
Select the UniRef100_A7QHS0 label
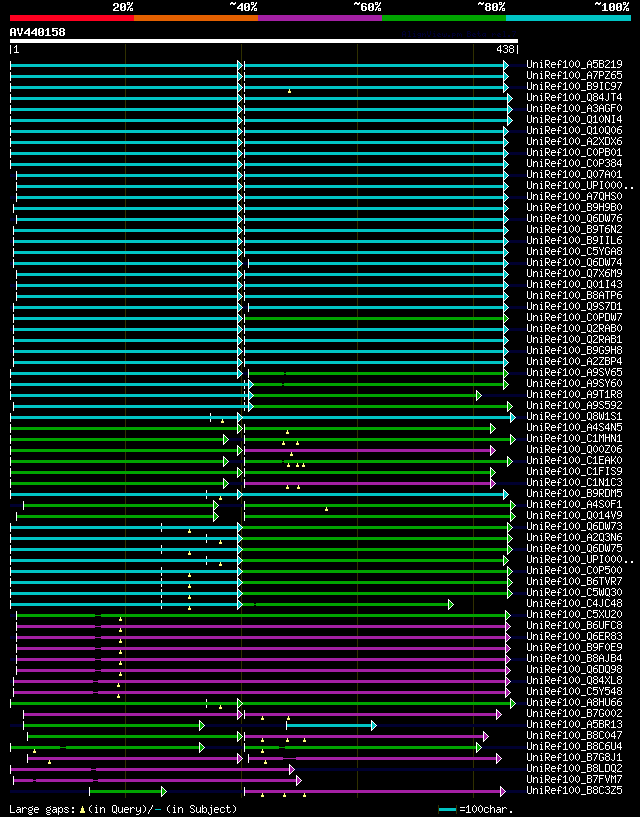(x=574, y=196)
